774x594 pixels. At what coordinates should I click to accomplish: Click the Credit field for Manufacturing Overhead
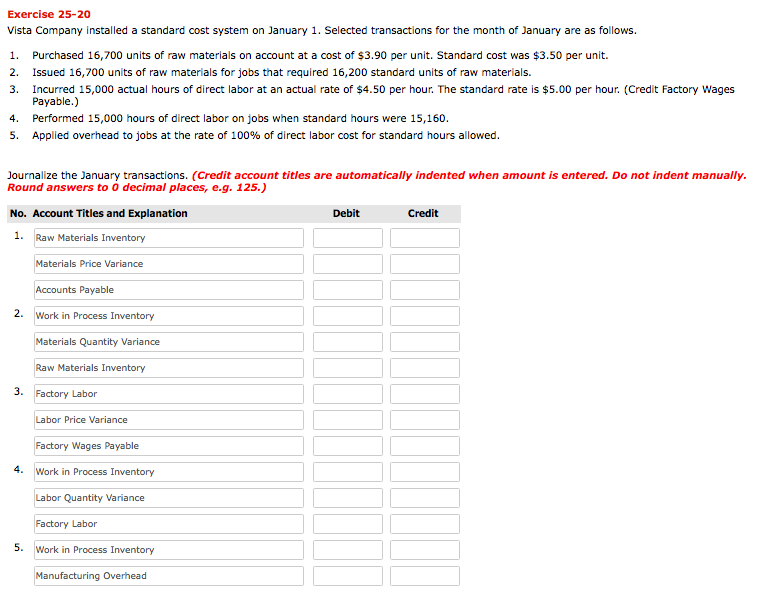point(424,576)
